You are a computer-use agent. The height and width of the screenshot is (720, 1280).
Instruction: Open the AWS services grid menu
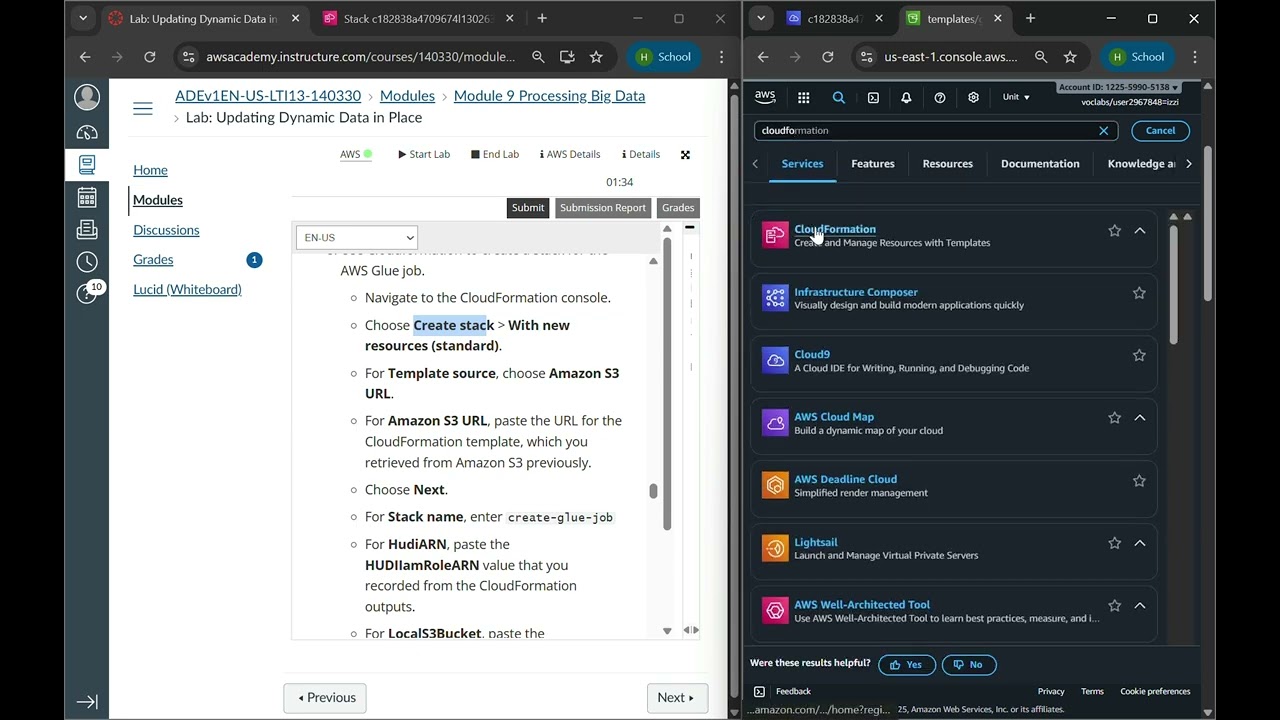click(803, 97)
